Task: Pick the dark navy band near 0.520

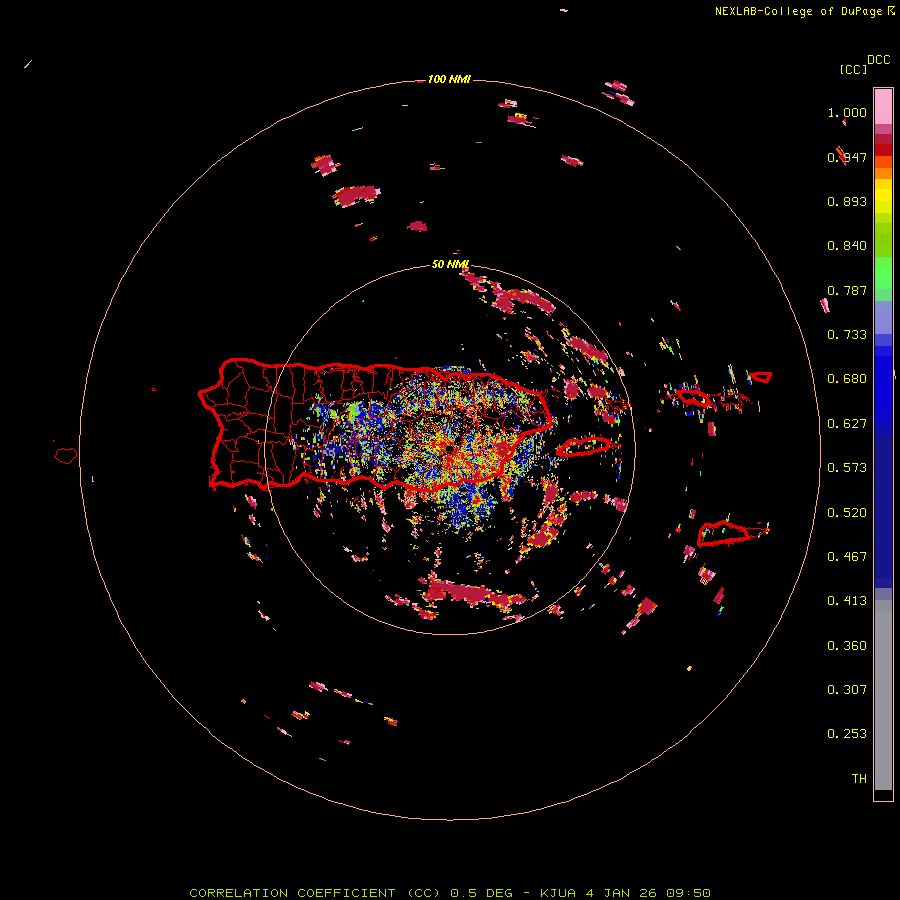Action: [883, 511]
